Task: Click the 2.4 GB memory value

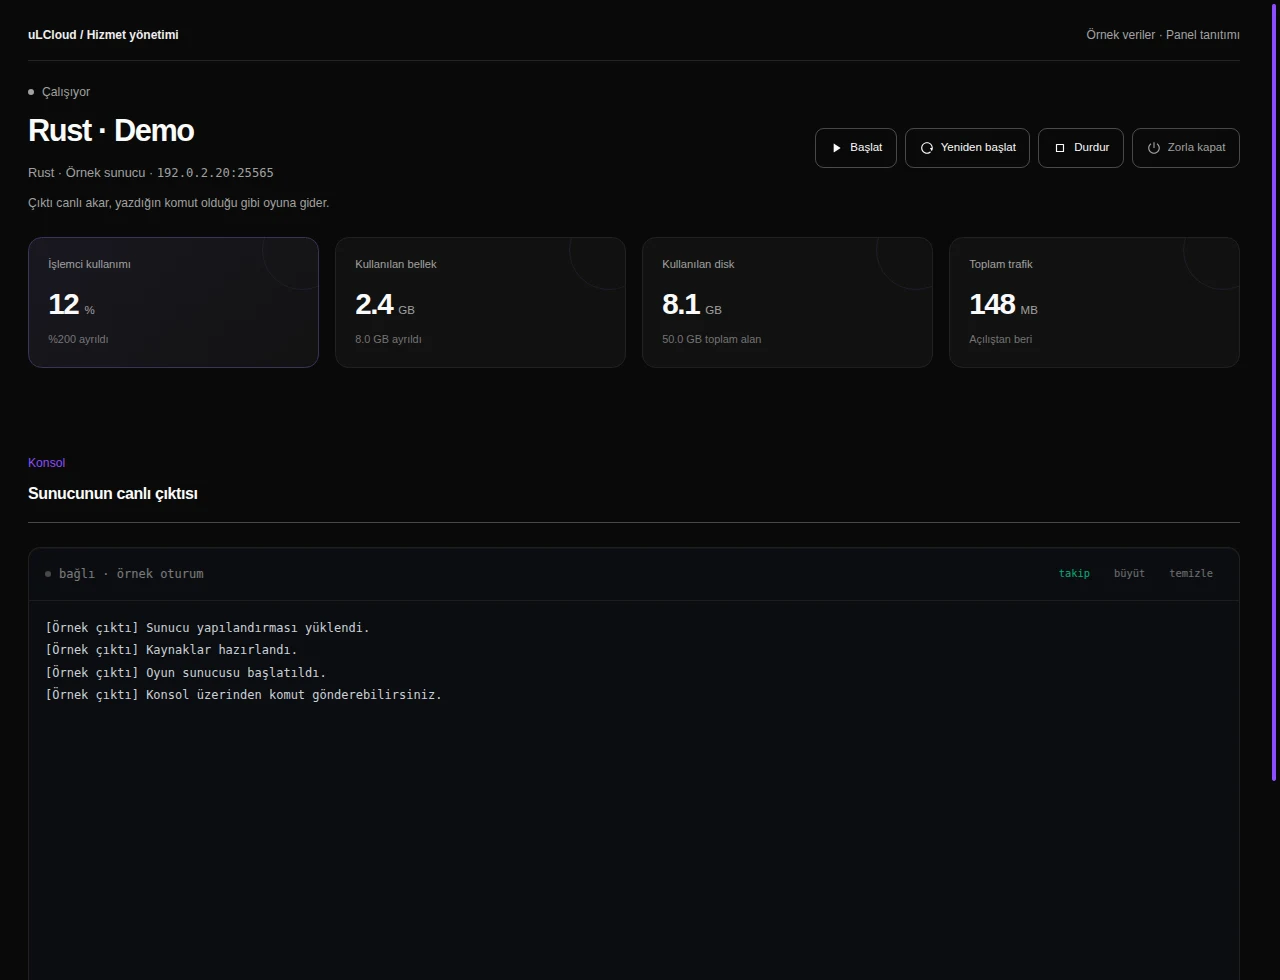Action: (385, 304)
